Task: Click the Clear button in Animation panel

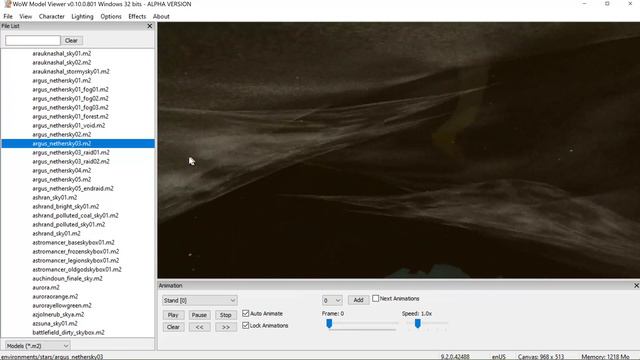Action: (173, 327)
